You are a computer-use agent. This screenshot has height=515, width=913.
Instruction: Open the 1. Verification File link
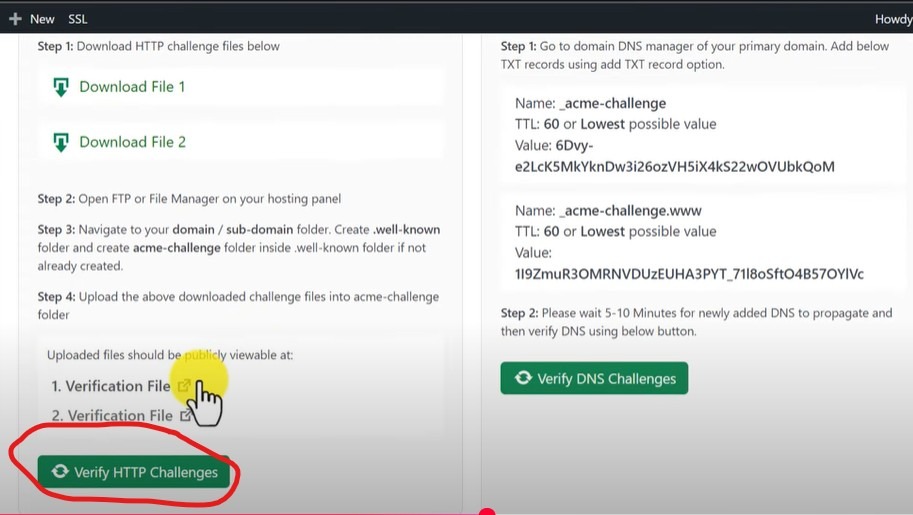pyautogui.click(x=111, y=386)
